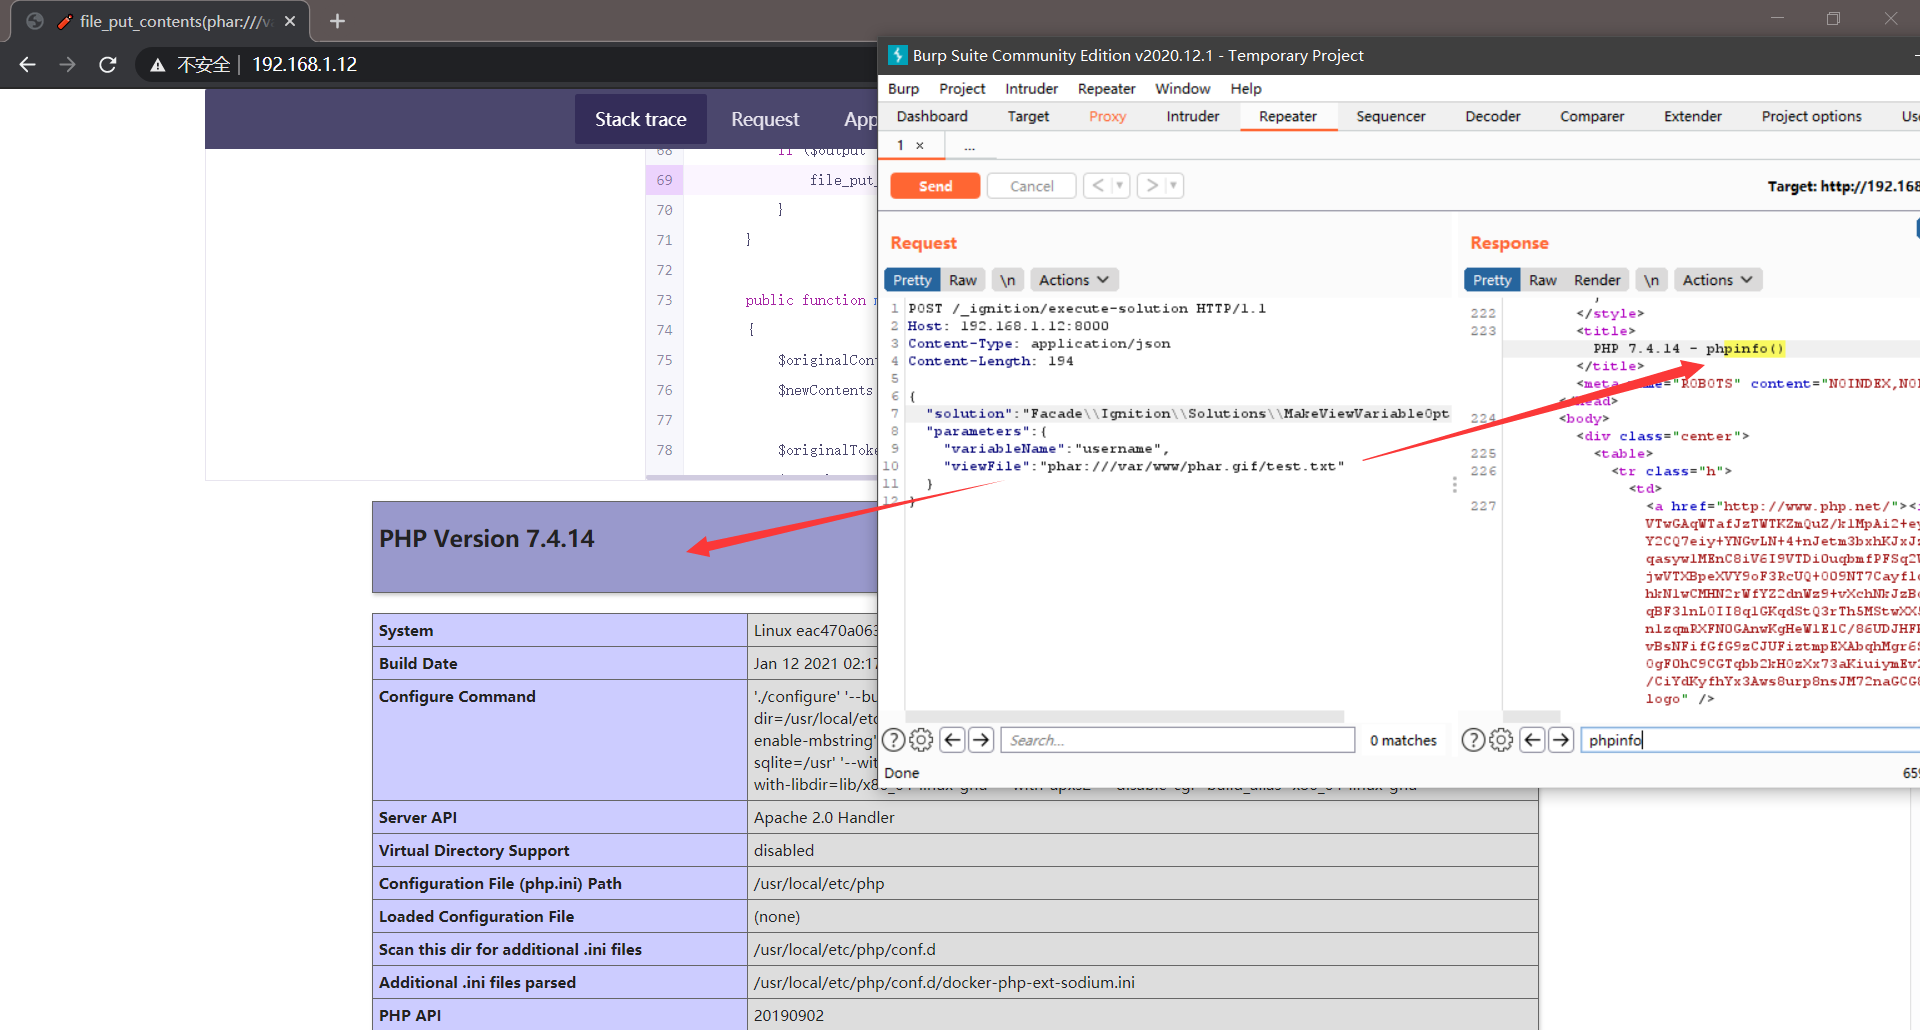This screenshot has width=1920, height=1030.
Task: Go to next request with right arrow
Action: click(1152, 185)
